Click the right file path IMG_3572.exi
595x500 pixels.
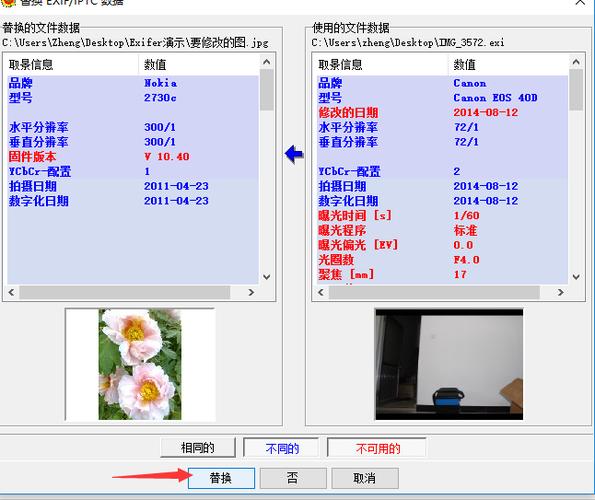point(408,42)
